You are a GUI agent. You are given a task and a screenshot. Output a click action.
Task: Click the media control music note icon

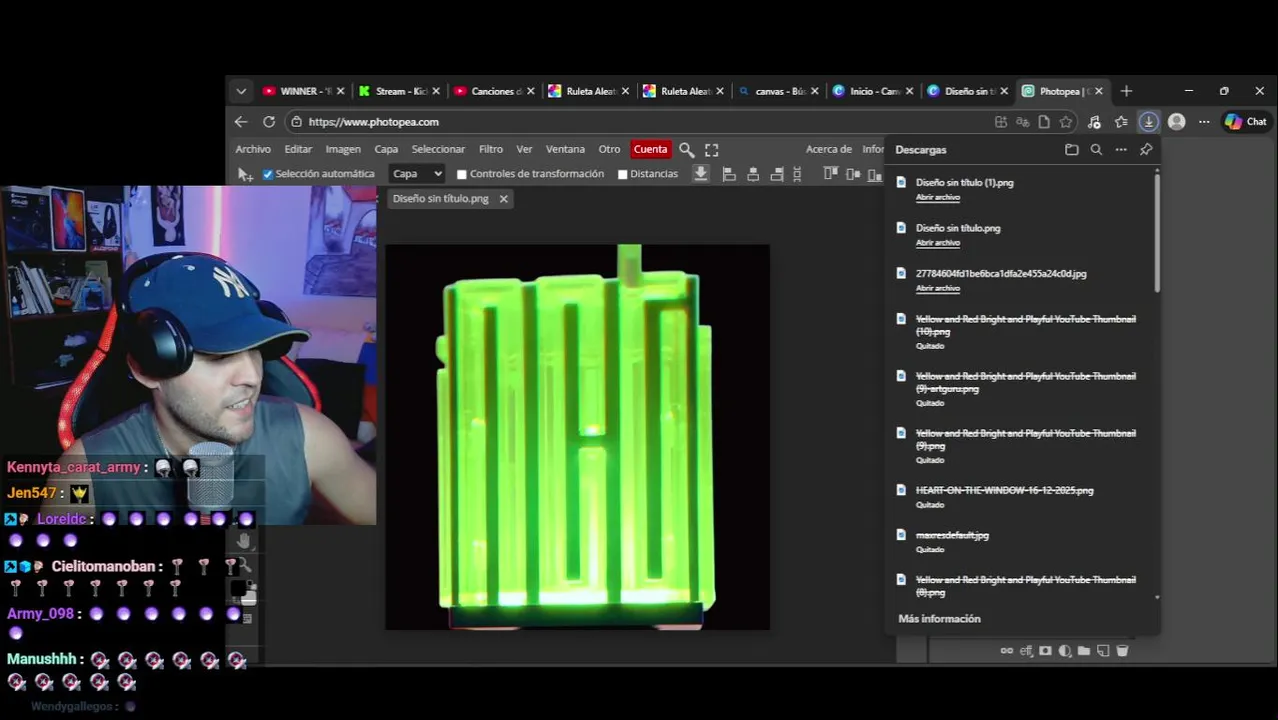coord(1094,121)
